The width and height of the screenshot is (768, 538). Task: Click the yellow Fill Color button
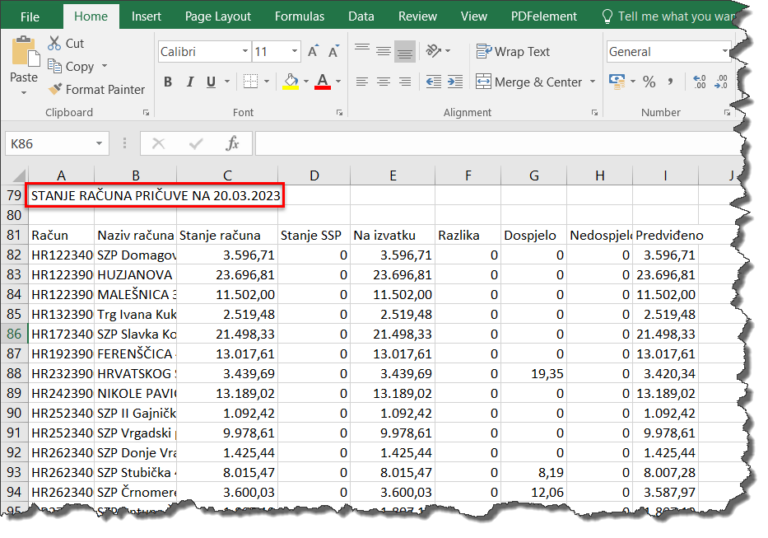click(291, 82)
